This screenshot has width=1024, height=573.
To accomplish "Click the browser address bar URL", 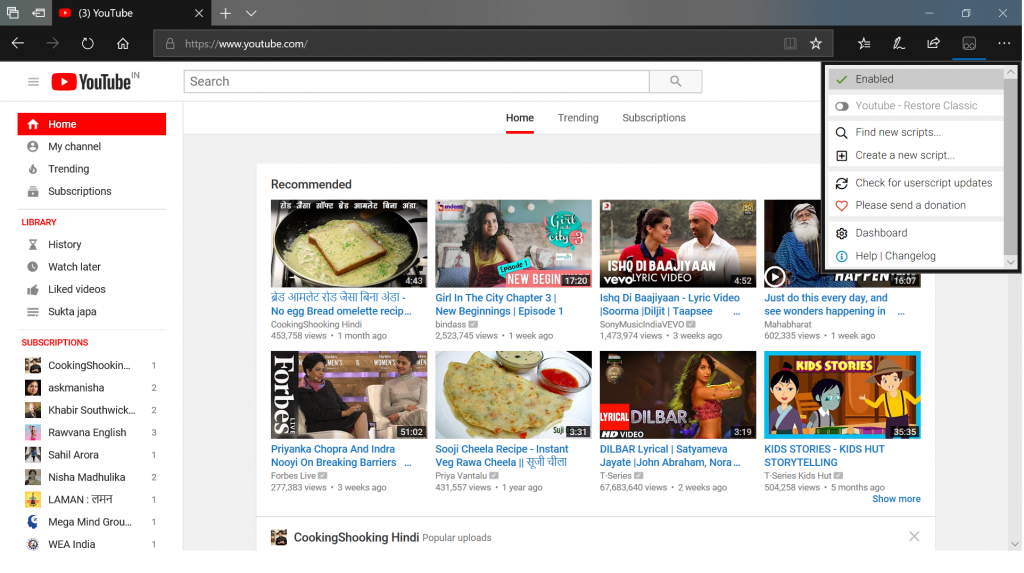I will [x=246, y=44].
